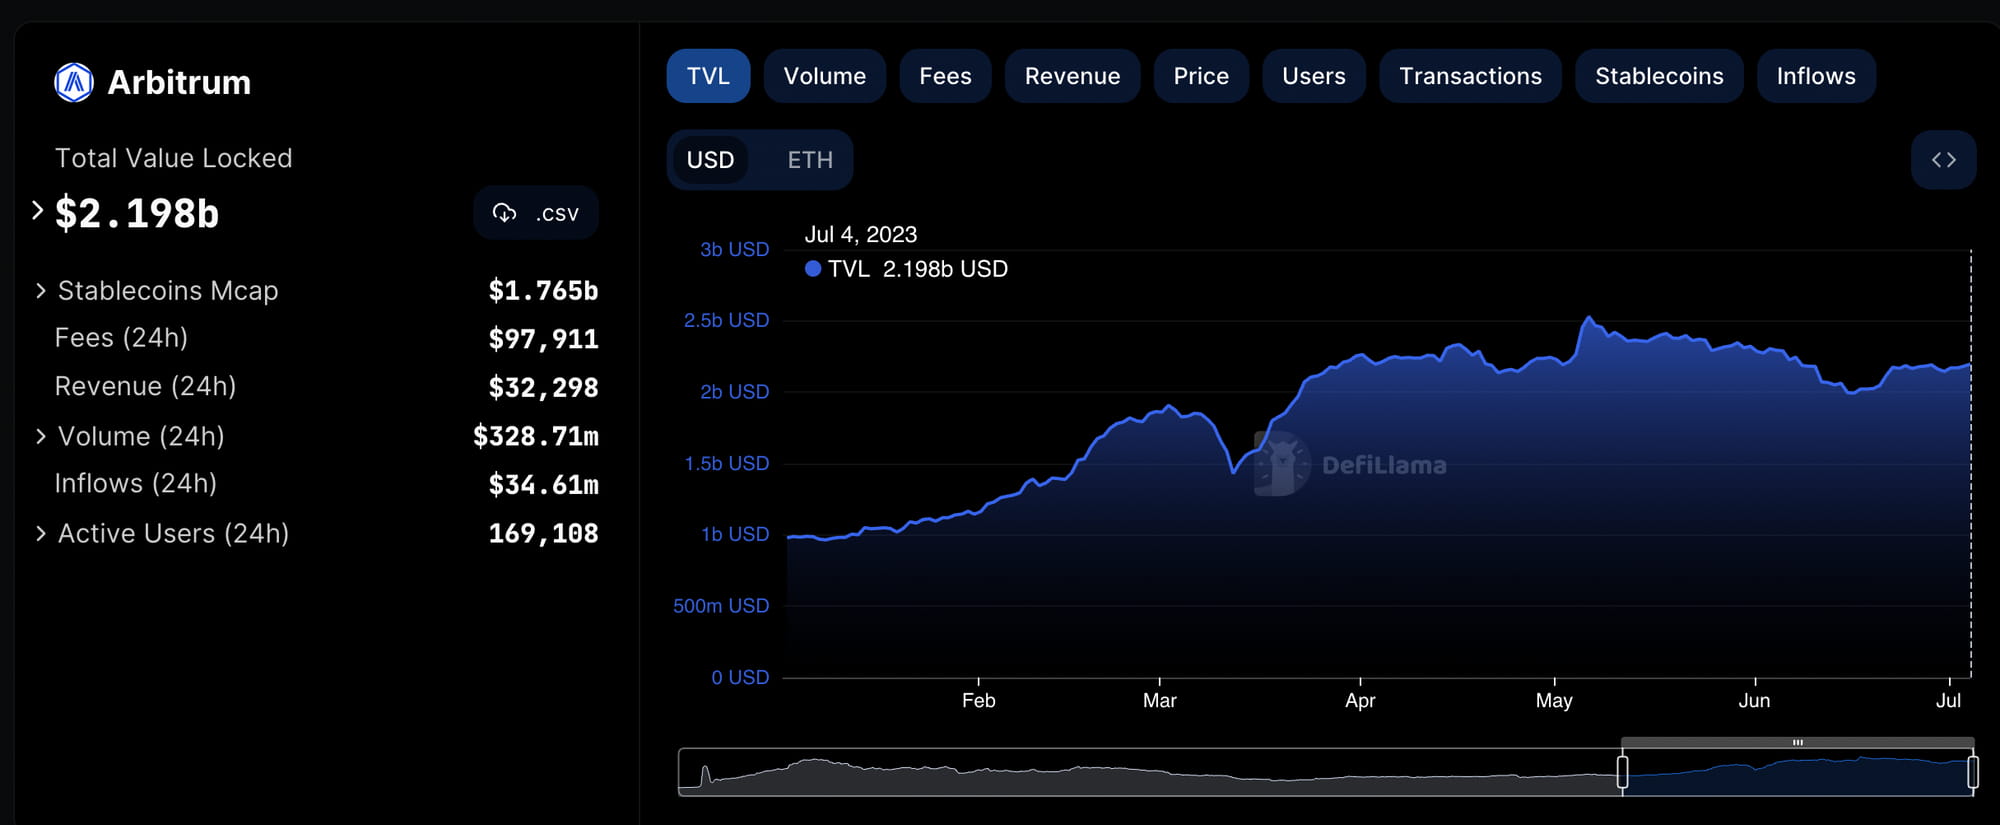2000x825 pixels.
Task: Click the 169,108 active users value
Action: coord(543,534)
